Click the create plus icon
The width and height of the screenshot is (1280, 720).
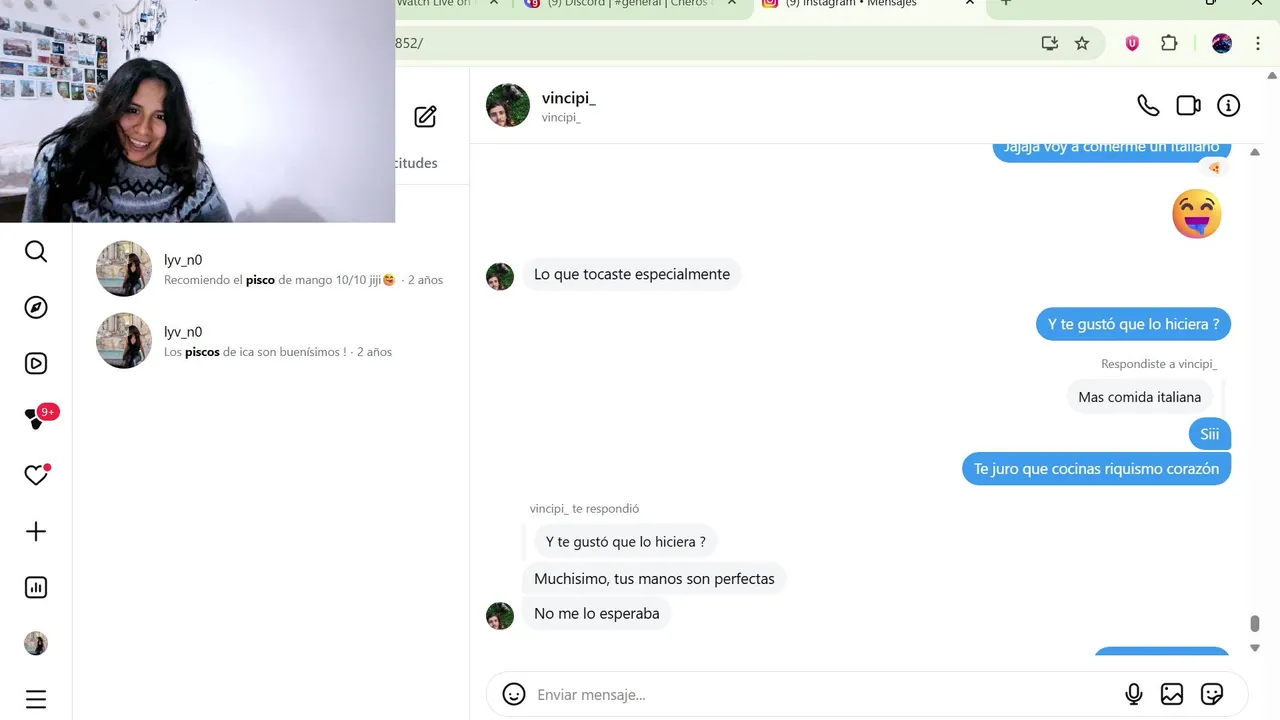(36, 532)
